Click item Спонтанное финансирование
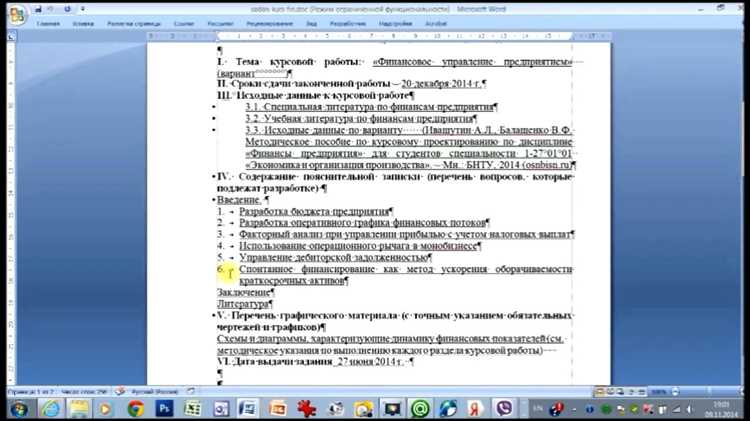 [406, 275]
